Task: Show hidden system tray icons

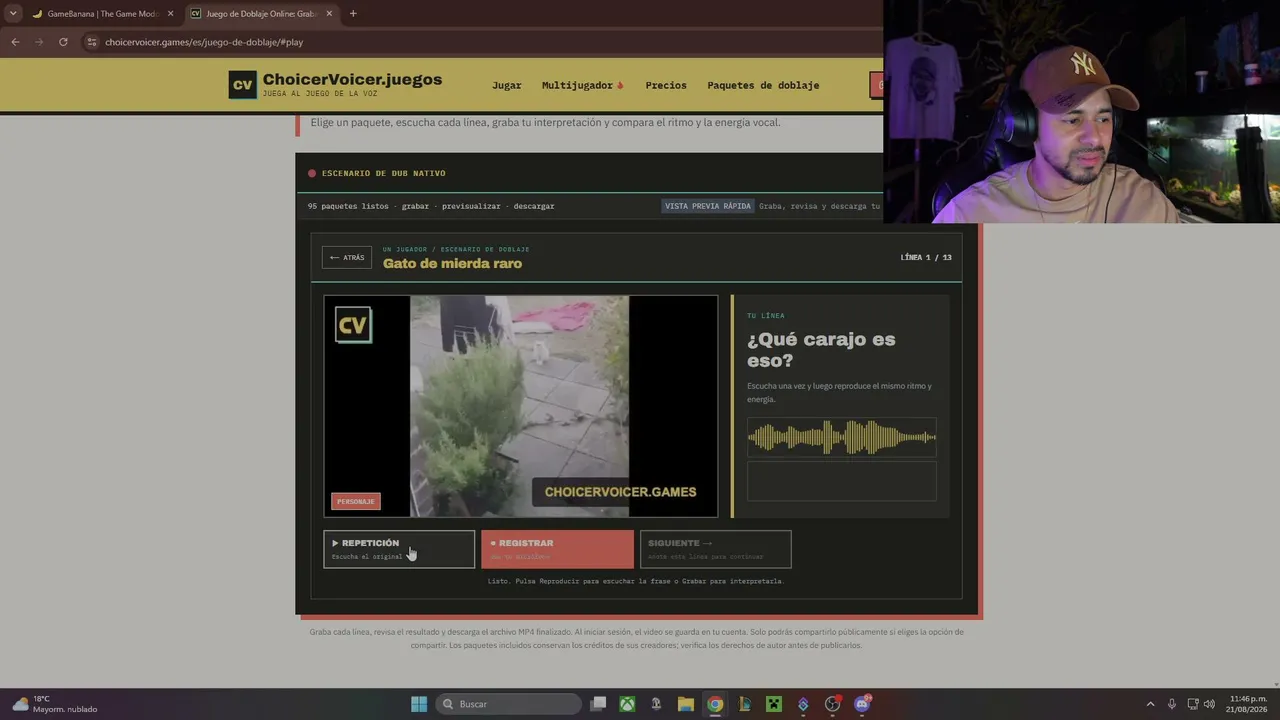Action: [1150, 704]
